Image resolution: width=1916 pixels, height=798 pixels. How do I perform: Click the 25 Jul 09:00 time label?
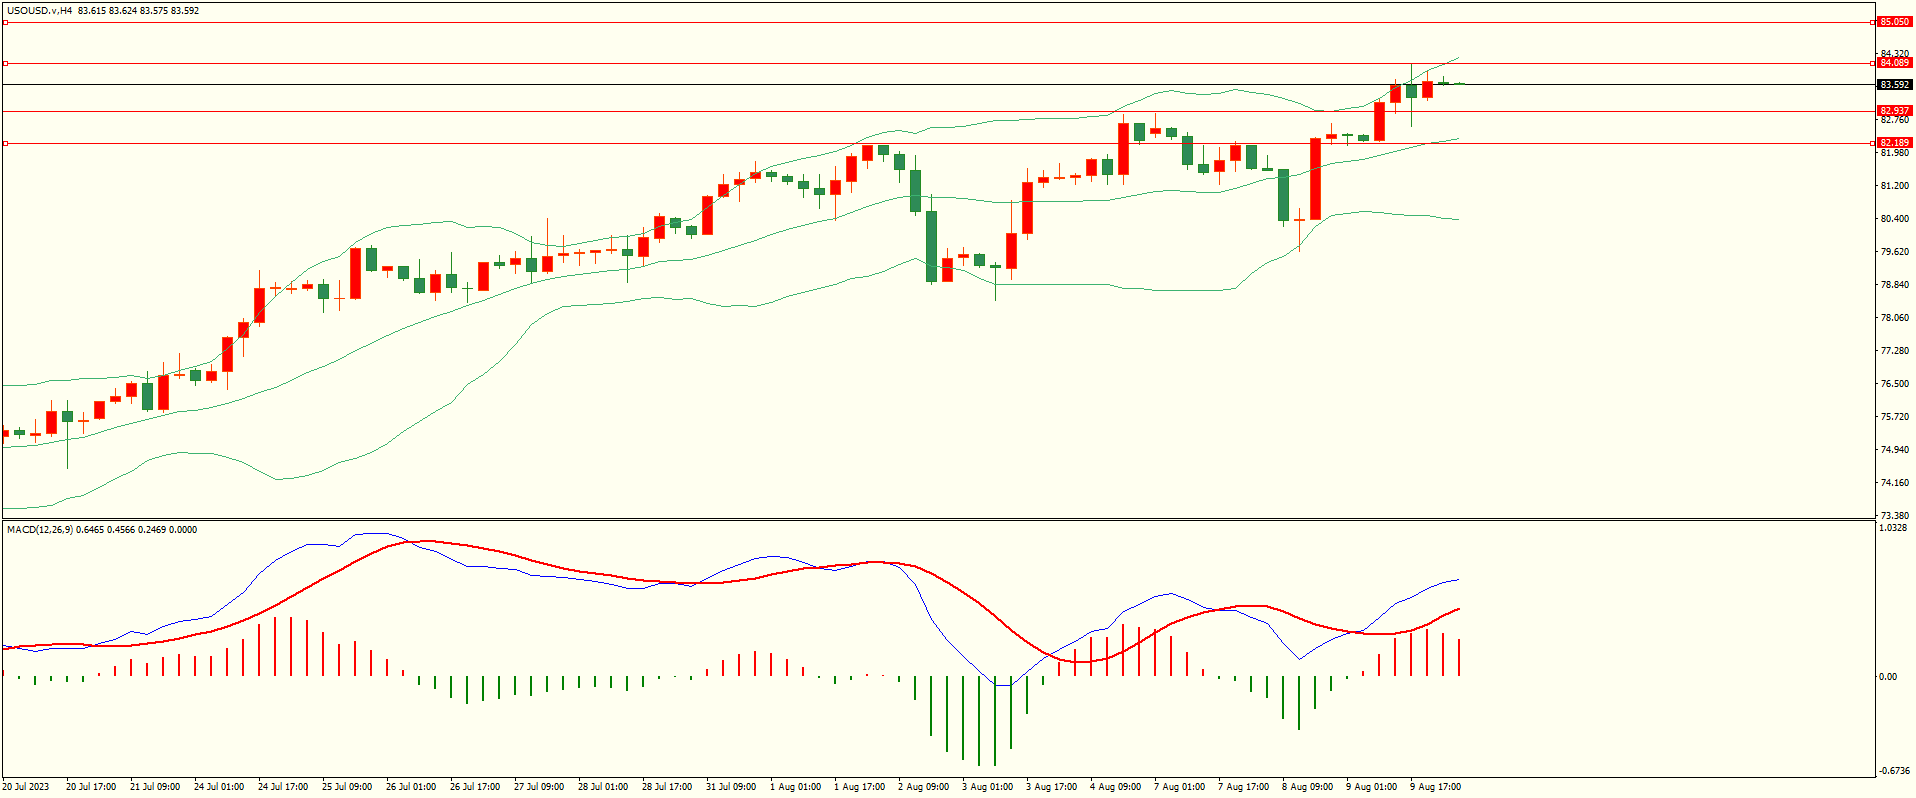pyautogui.click(x=347, y=787)
